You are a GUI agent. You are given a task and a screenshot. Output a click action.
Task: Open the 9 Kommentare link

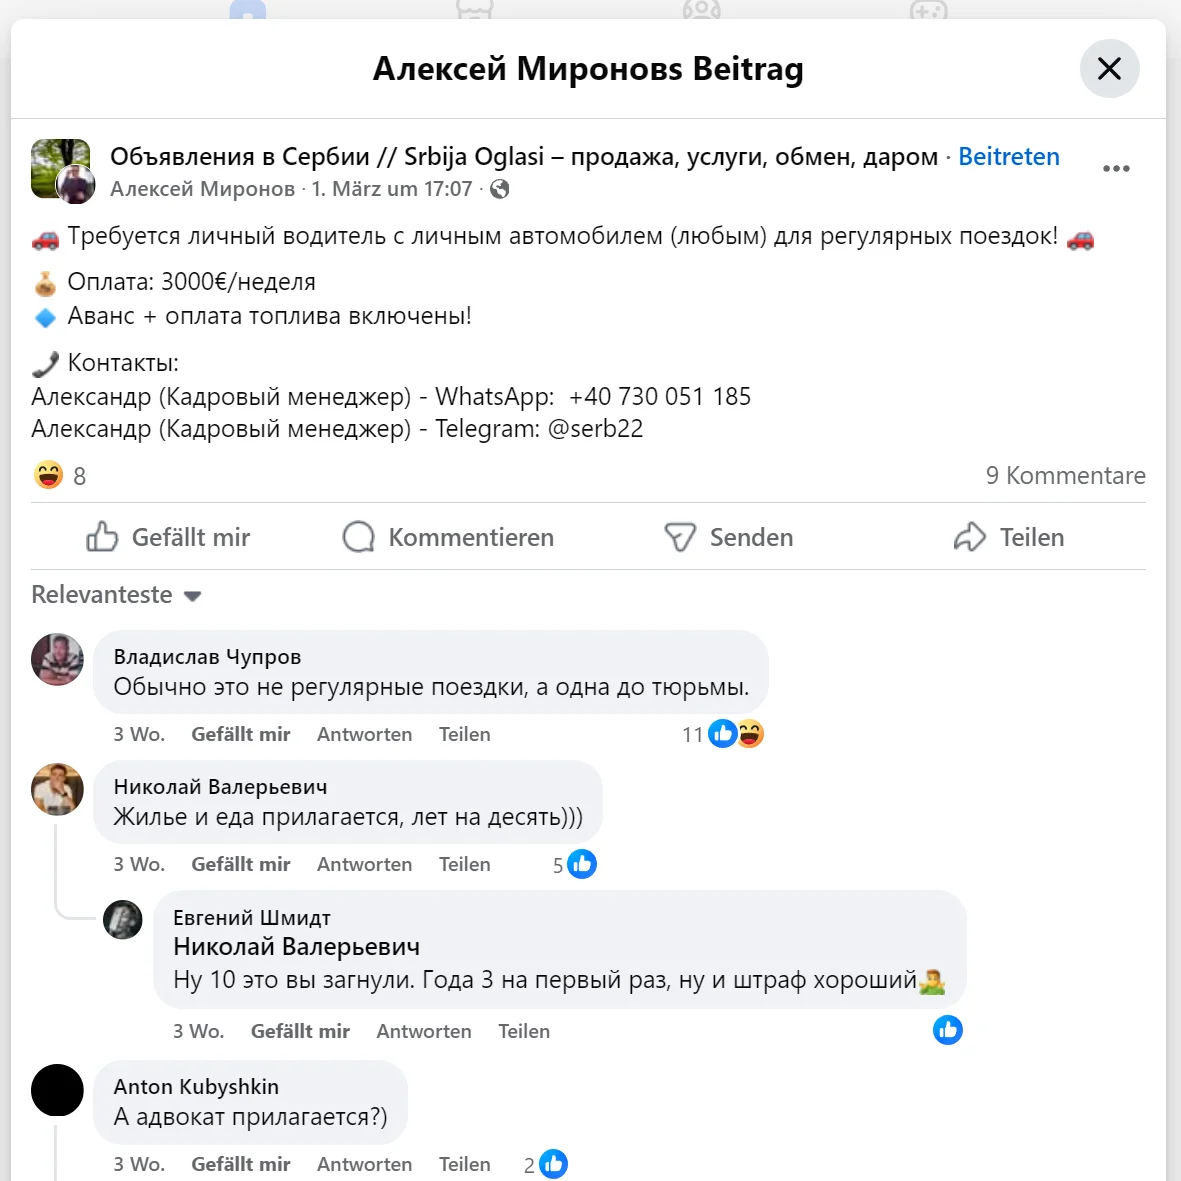point(1065,475)
